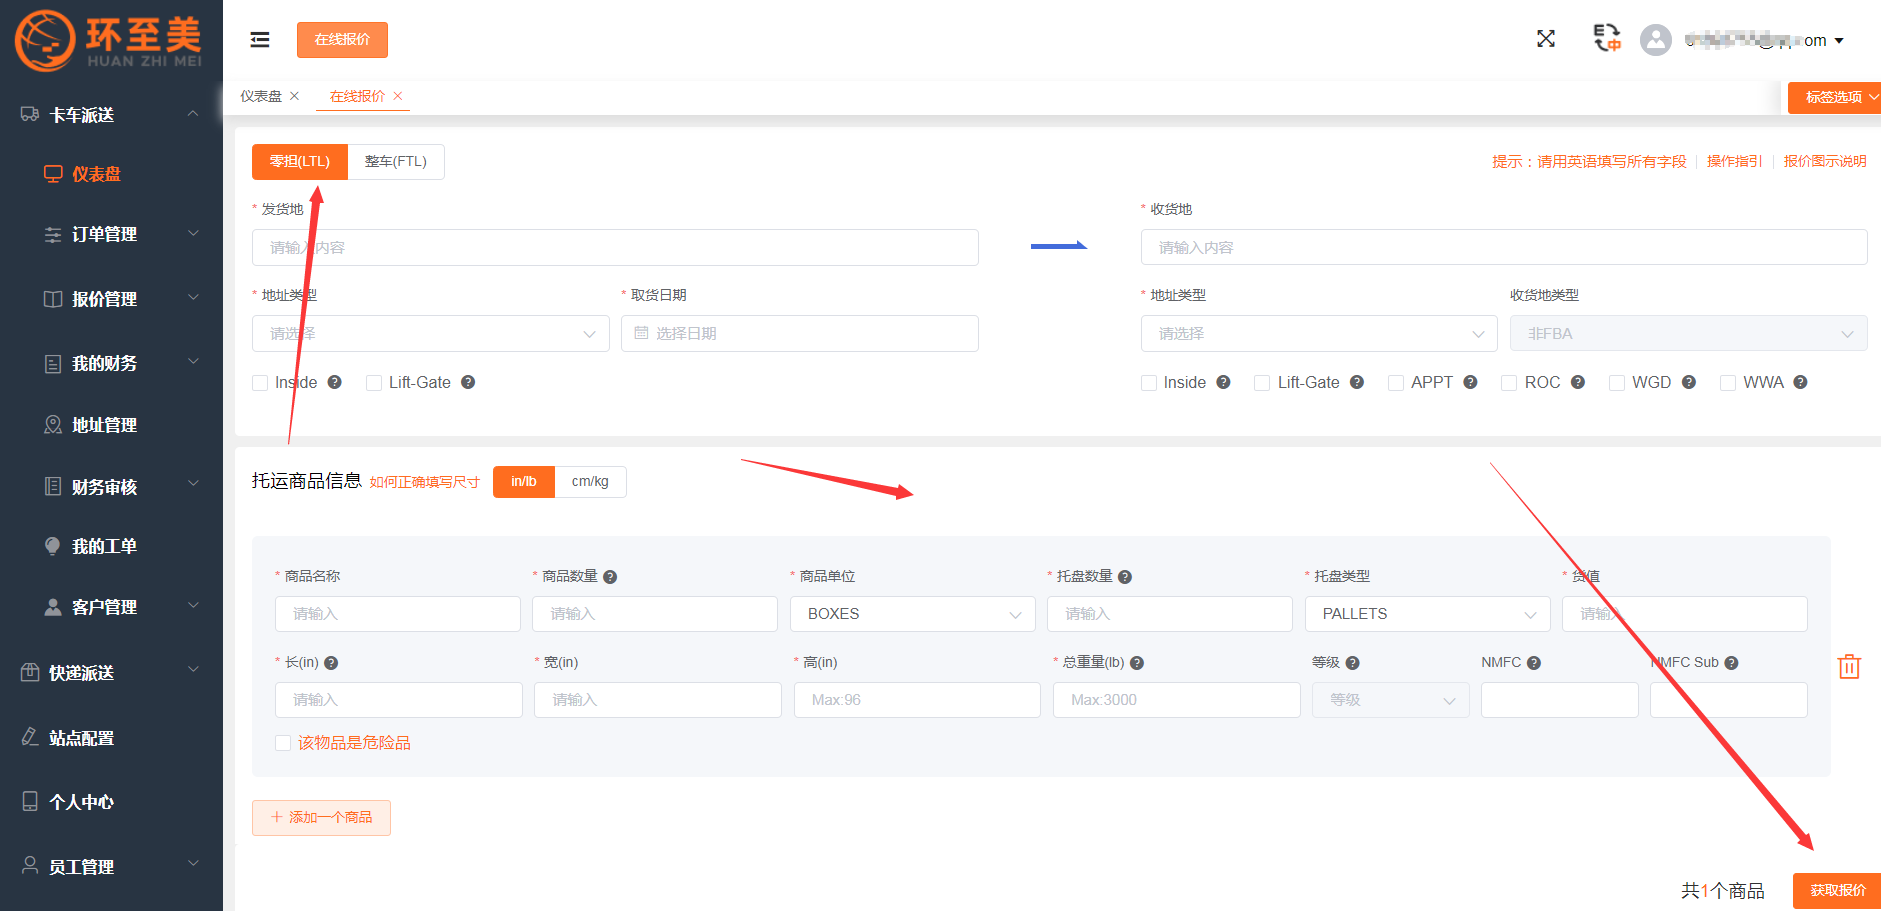Delete the product row with trash icon

1849,667
